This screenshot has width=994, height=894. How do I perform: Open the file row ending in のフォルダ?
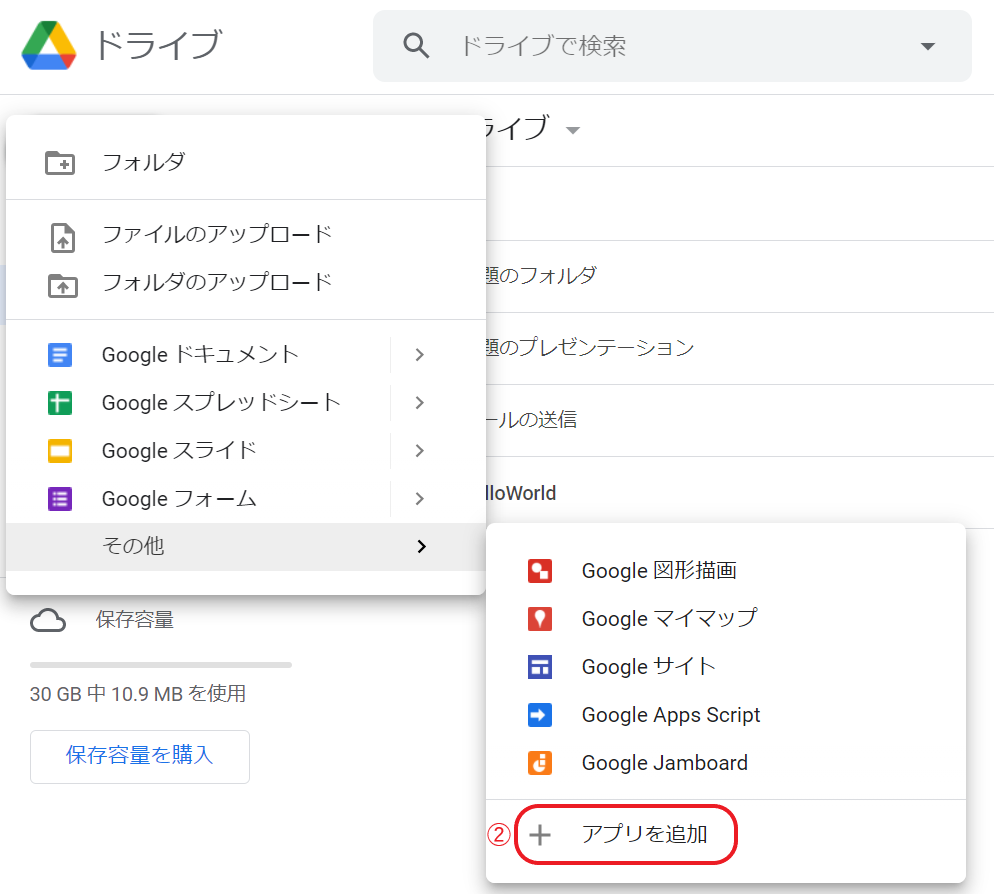click(740, 276)
